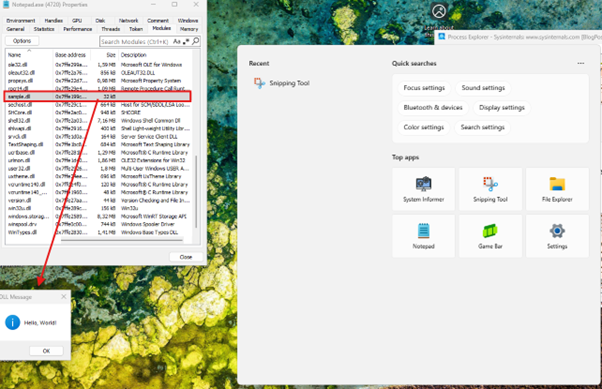Viewport: 602px width, 389px height.
Task: Select the TextShaping.dll module row
Action: 99,144
